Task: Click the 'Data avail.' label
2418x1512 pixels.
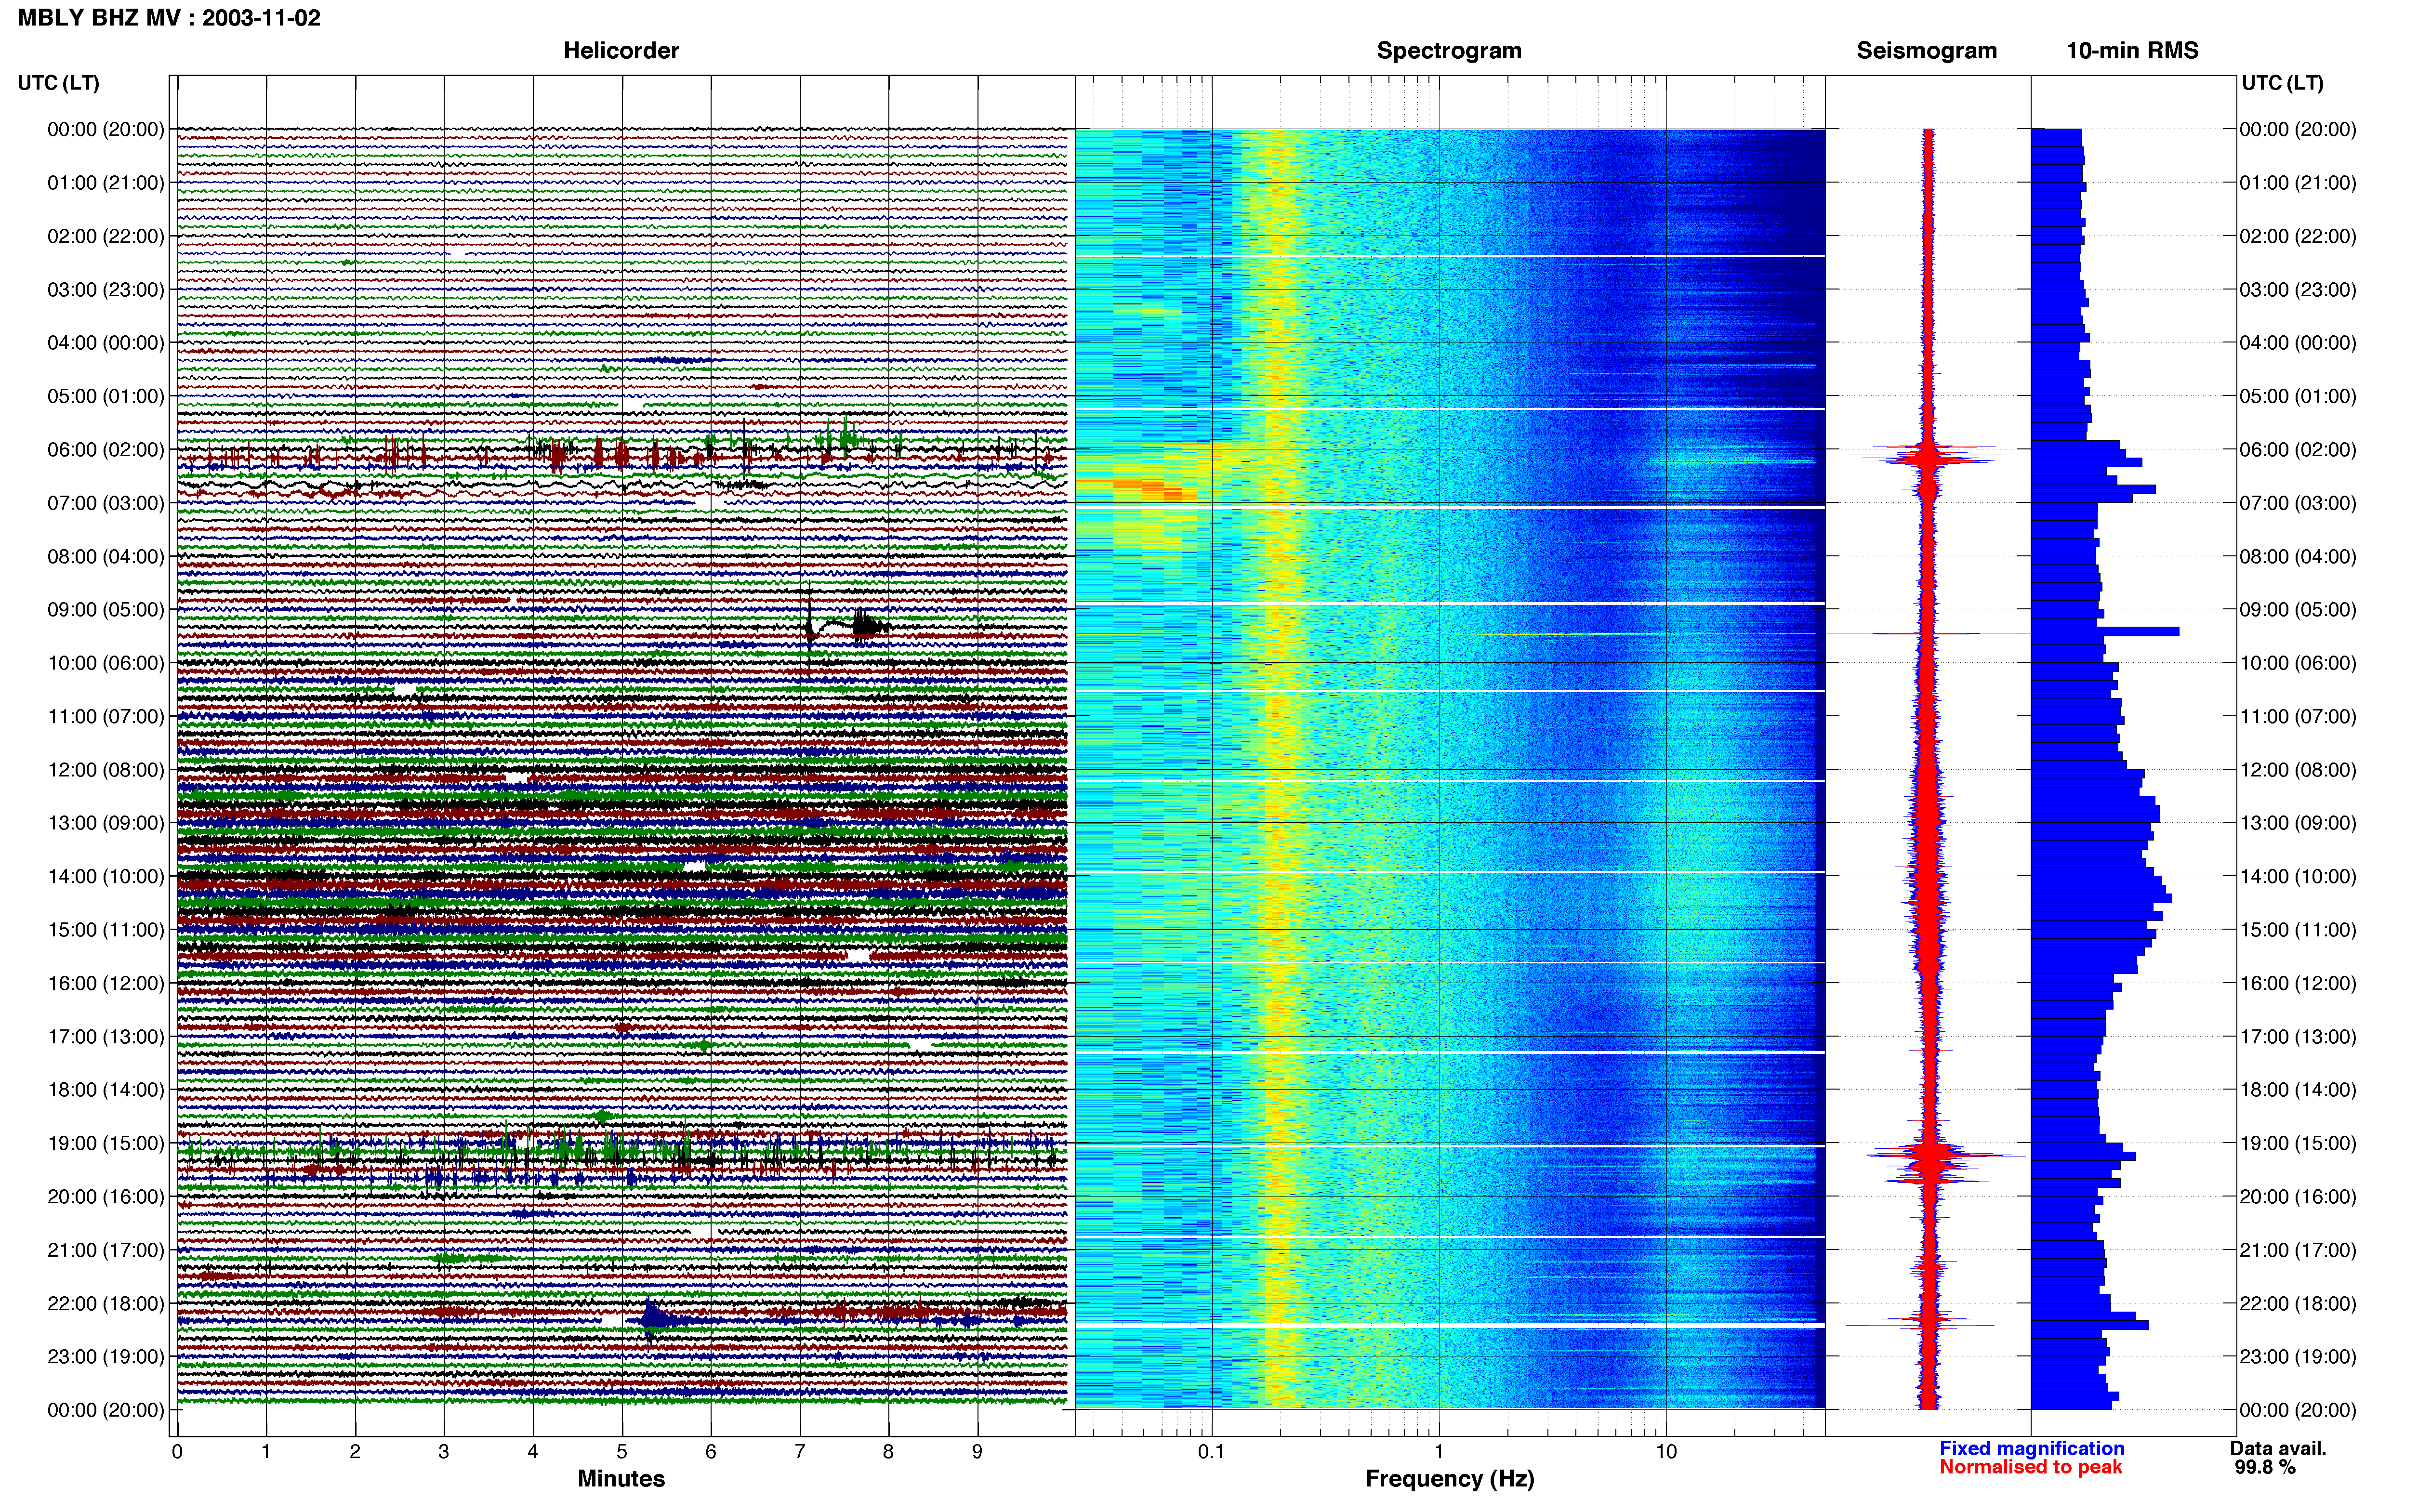Action: pos(2278,1448)
